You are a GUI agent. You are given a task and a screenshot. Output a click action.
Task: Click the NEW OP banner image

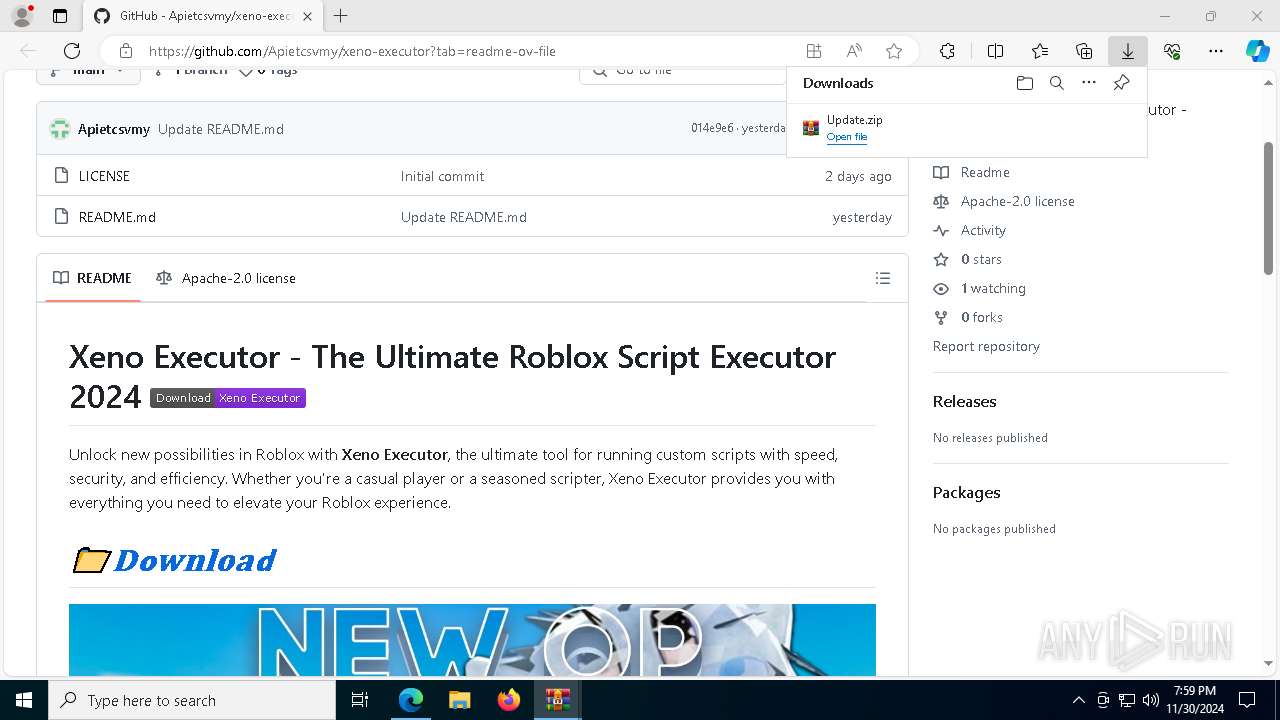[x=472, y=640]
